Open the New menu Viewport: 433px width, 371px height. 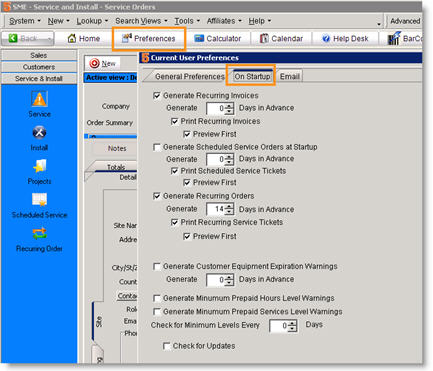(x=58, y=21)
